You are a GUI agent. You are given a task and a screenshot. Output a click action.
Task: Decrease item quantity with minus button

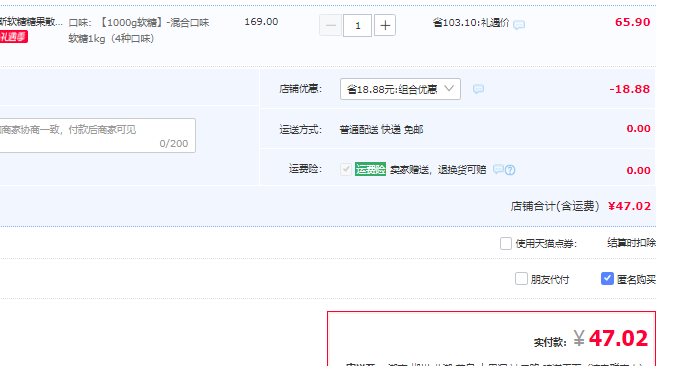point(330,25)
